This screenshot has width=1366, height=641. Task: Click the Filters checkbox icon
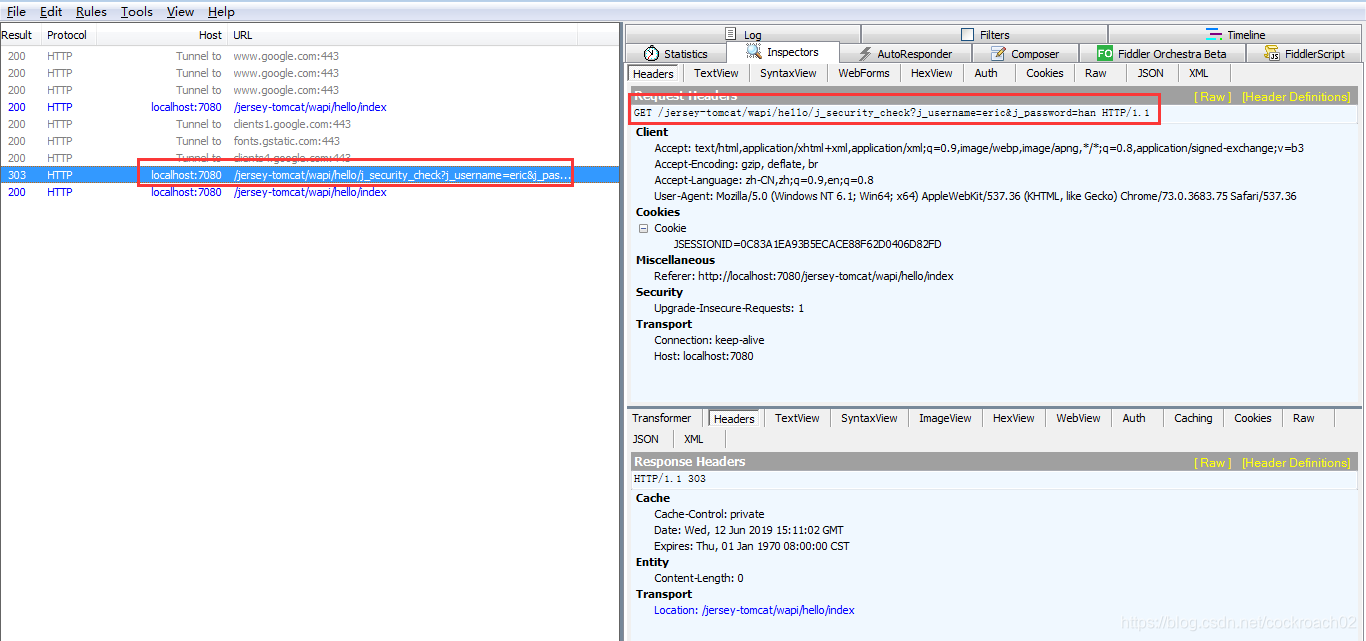tap(967, 34)
